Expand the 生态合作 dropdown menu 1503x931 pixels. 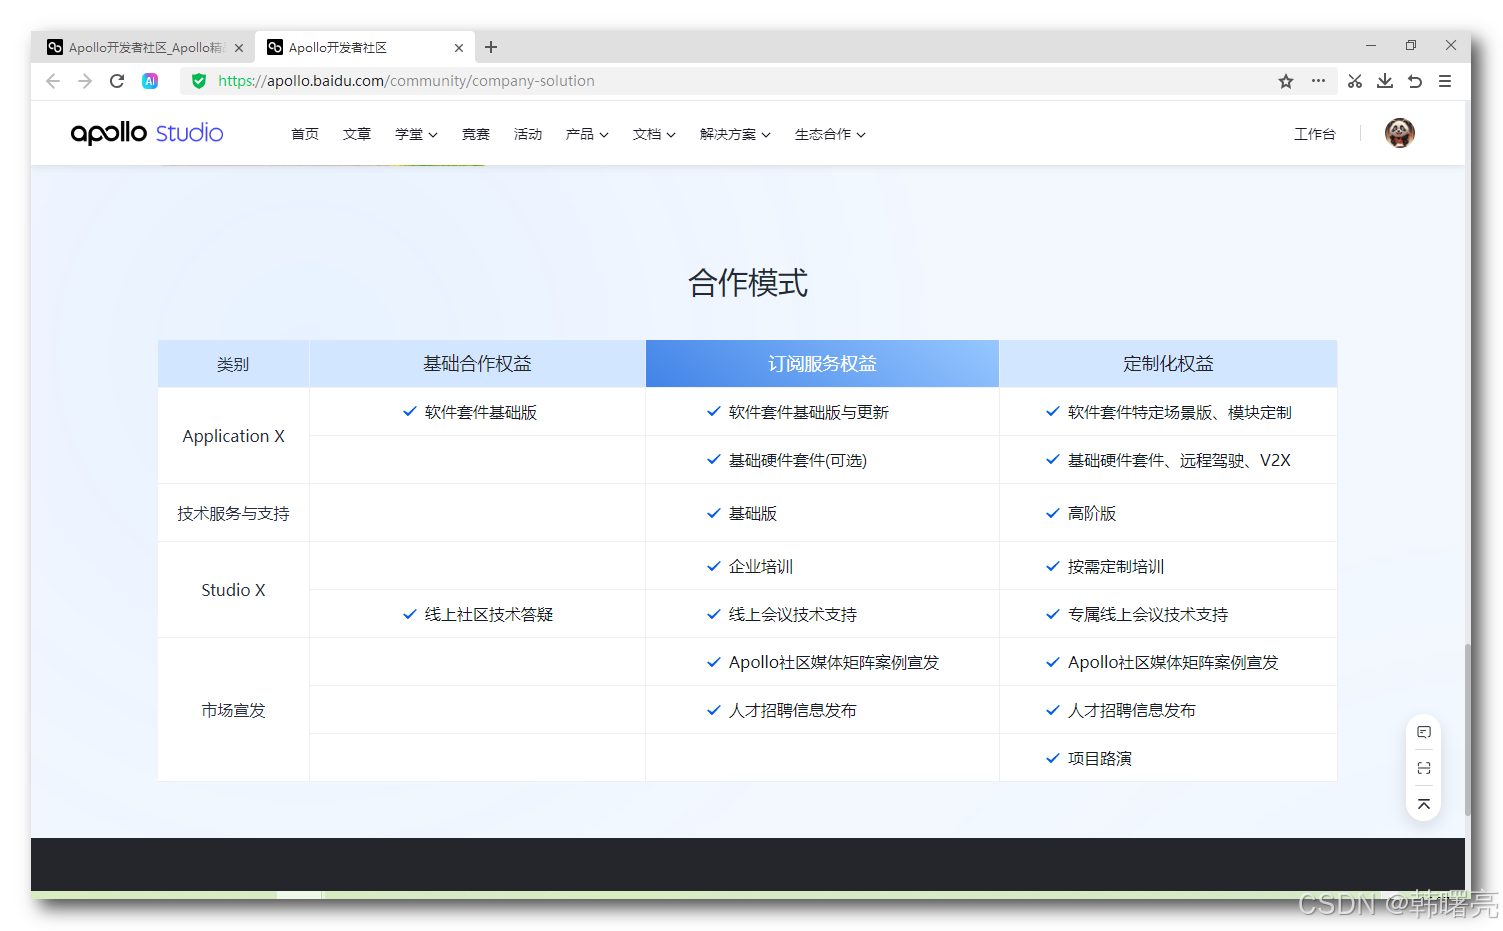point(830,134)
